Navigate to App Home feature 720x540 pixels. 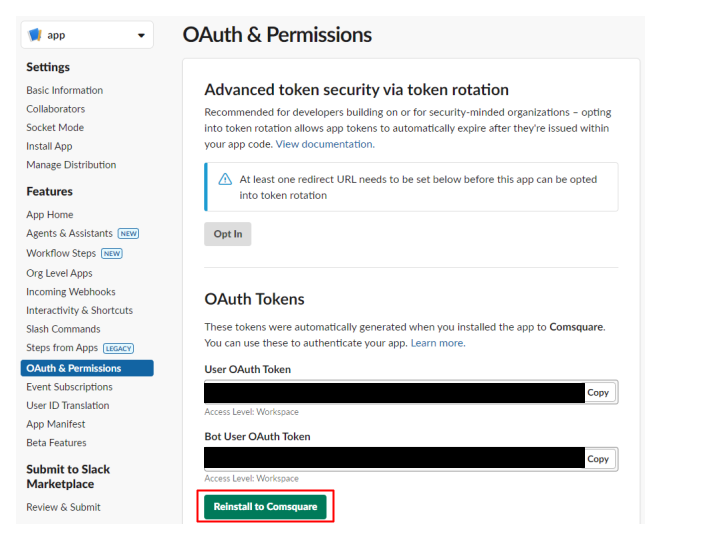coord(50,215)
